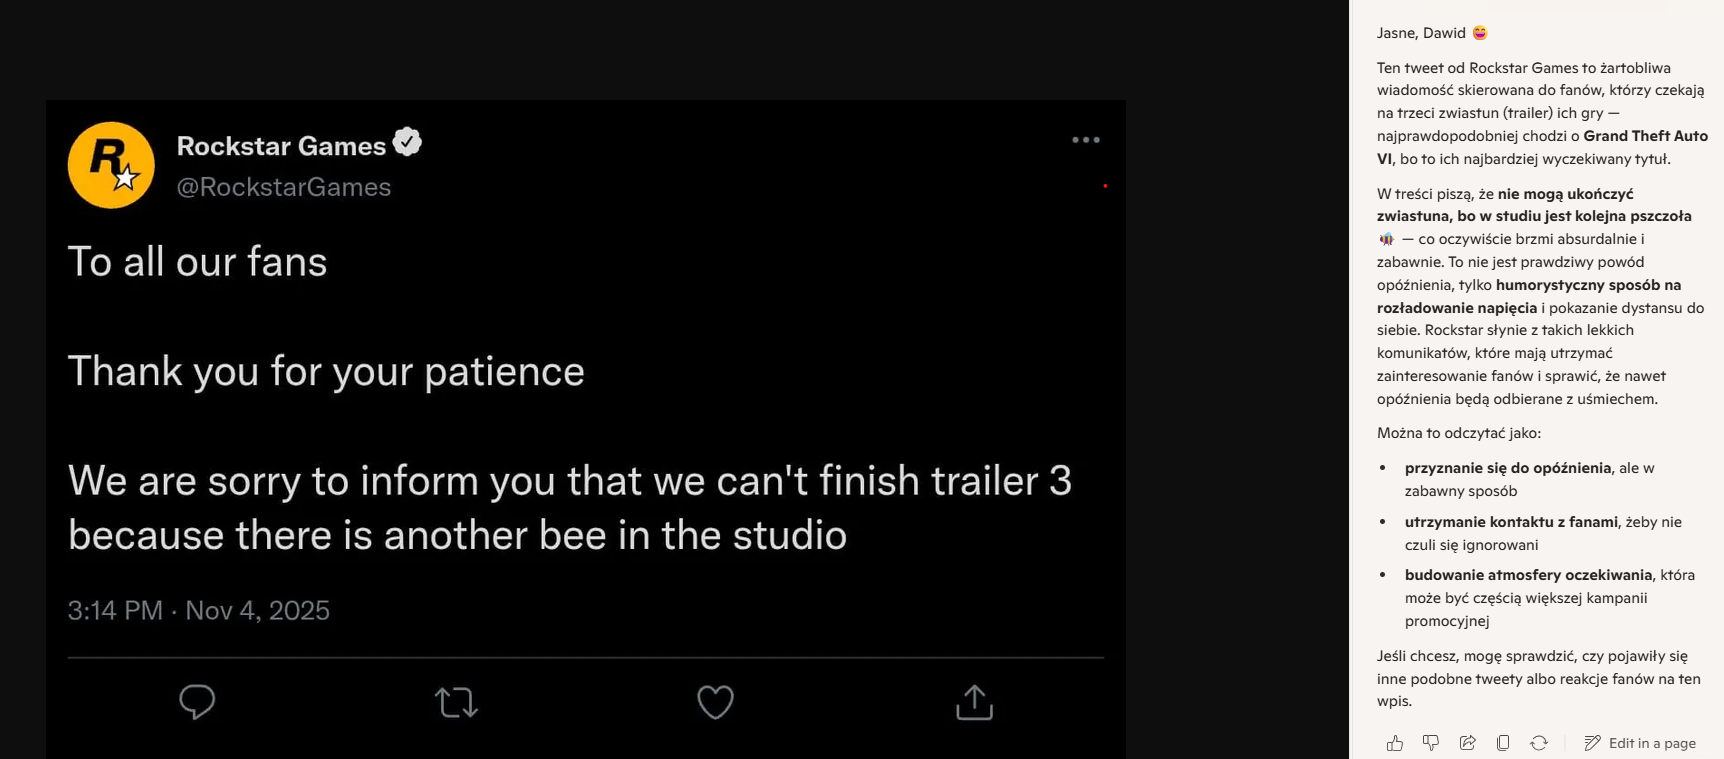Retweet the Rockstar Games post
Screen dimensions: 1724x759
[x=456, y=702]
